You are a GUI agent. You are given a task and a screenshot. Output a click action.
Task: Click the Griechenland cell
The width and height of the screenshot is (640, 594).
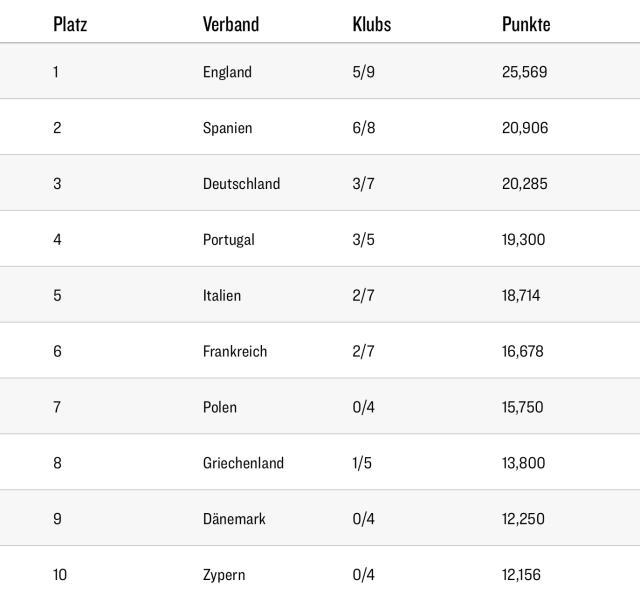243,463
